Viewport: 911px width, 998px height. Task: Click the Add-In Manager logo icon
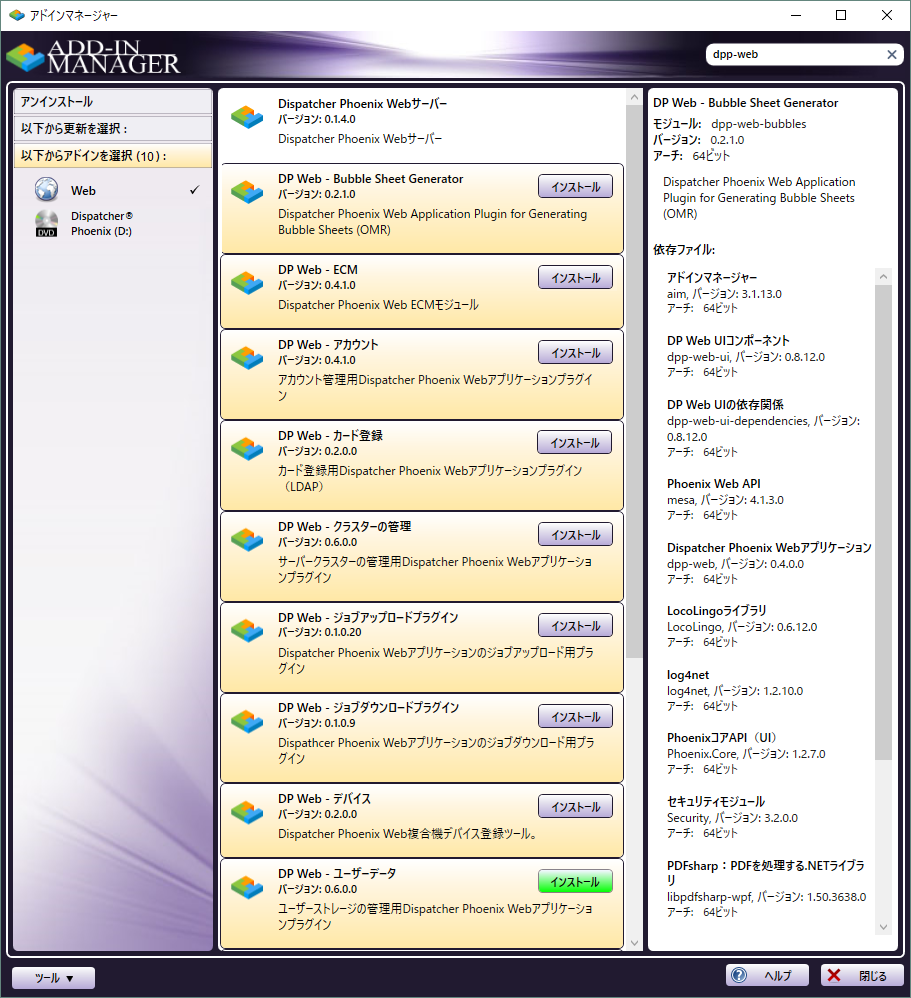click(x=25, y=57)
